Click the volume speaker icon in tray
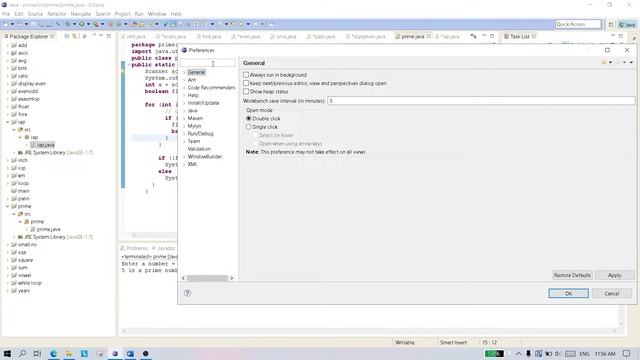This screenshot has height=360, width=640. 558,353
